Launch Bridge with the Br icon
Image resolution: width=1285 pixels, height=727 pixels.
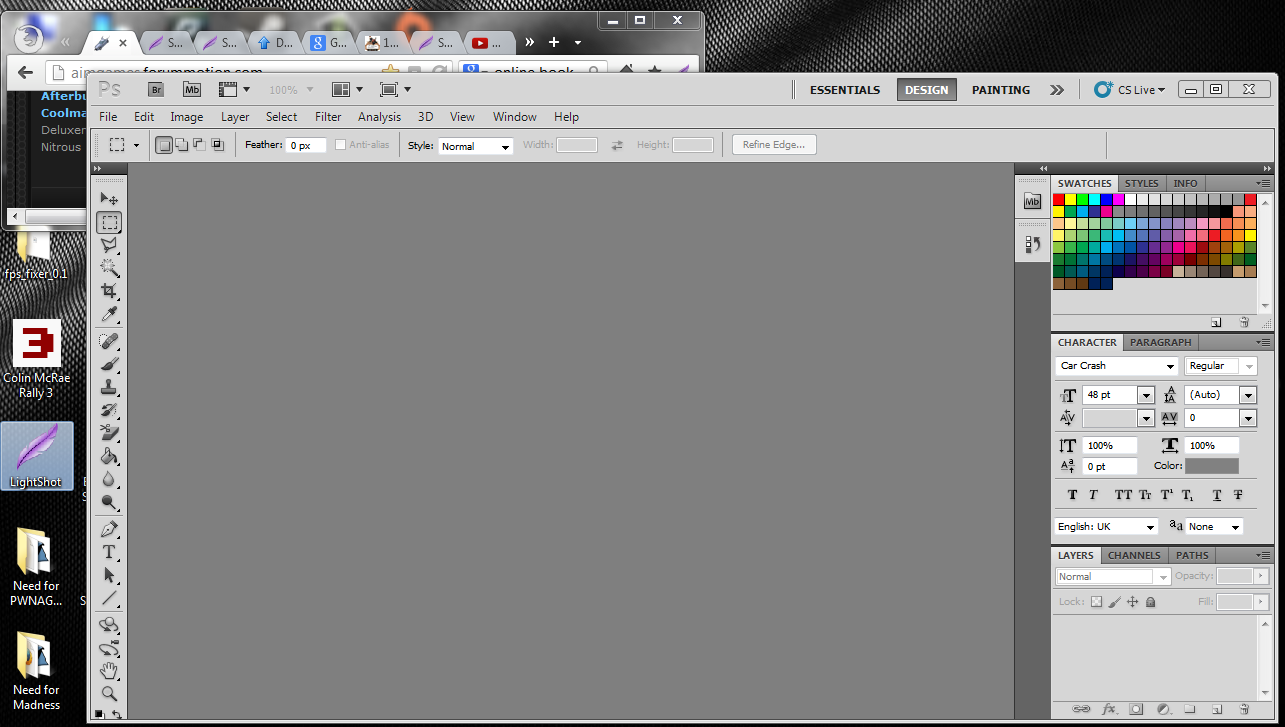155,90
